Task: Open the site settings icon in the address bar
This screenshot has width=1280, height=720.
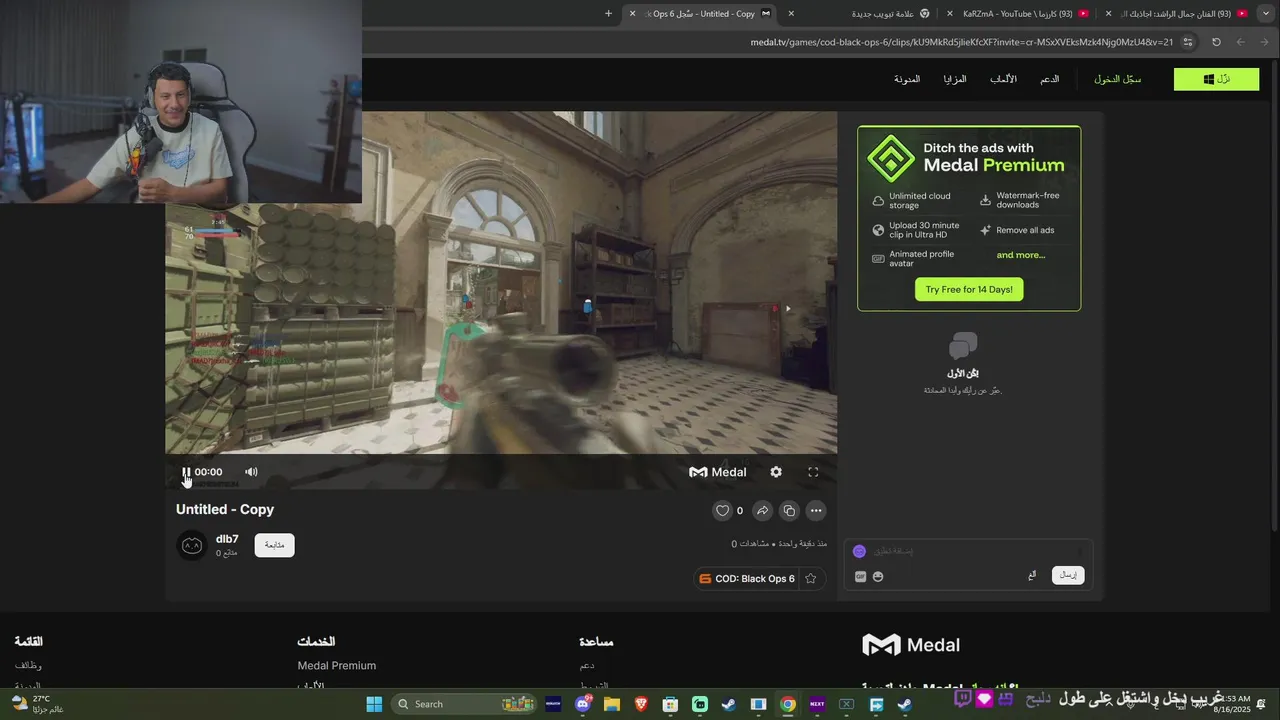Action: (x=1188, y=42)
